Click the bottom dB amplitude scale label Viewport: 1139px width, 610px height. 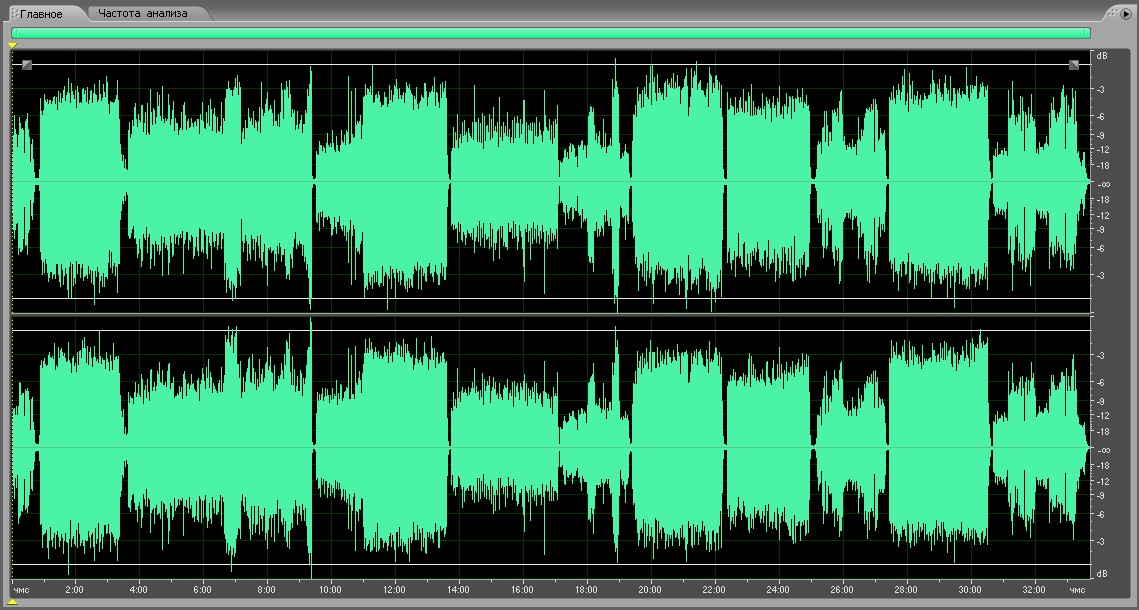coord(1102,574)
